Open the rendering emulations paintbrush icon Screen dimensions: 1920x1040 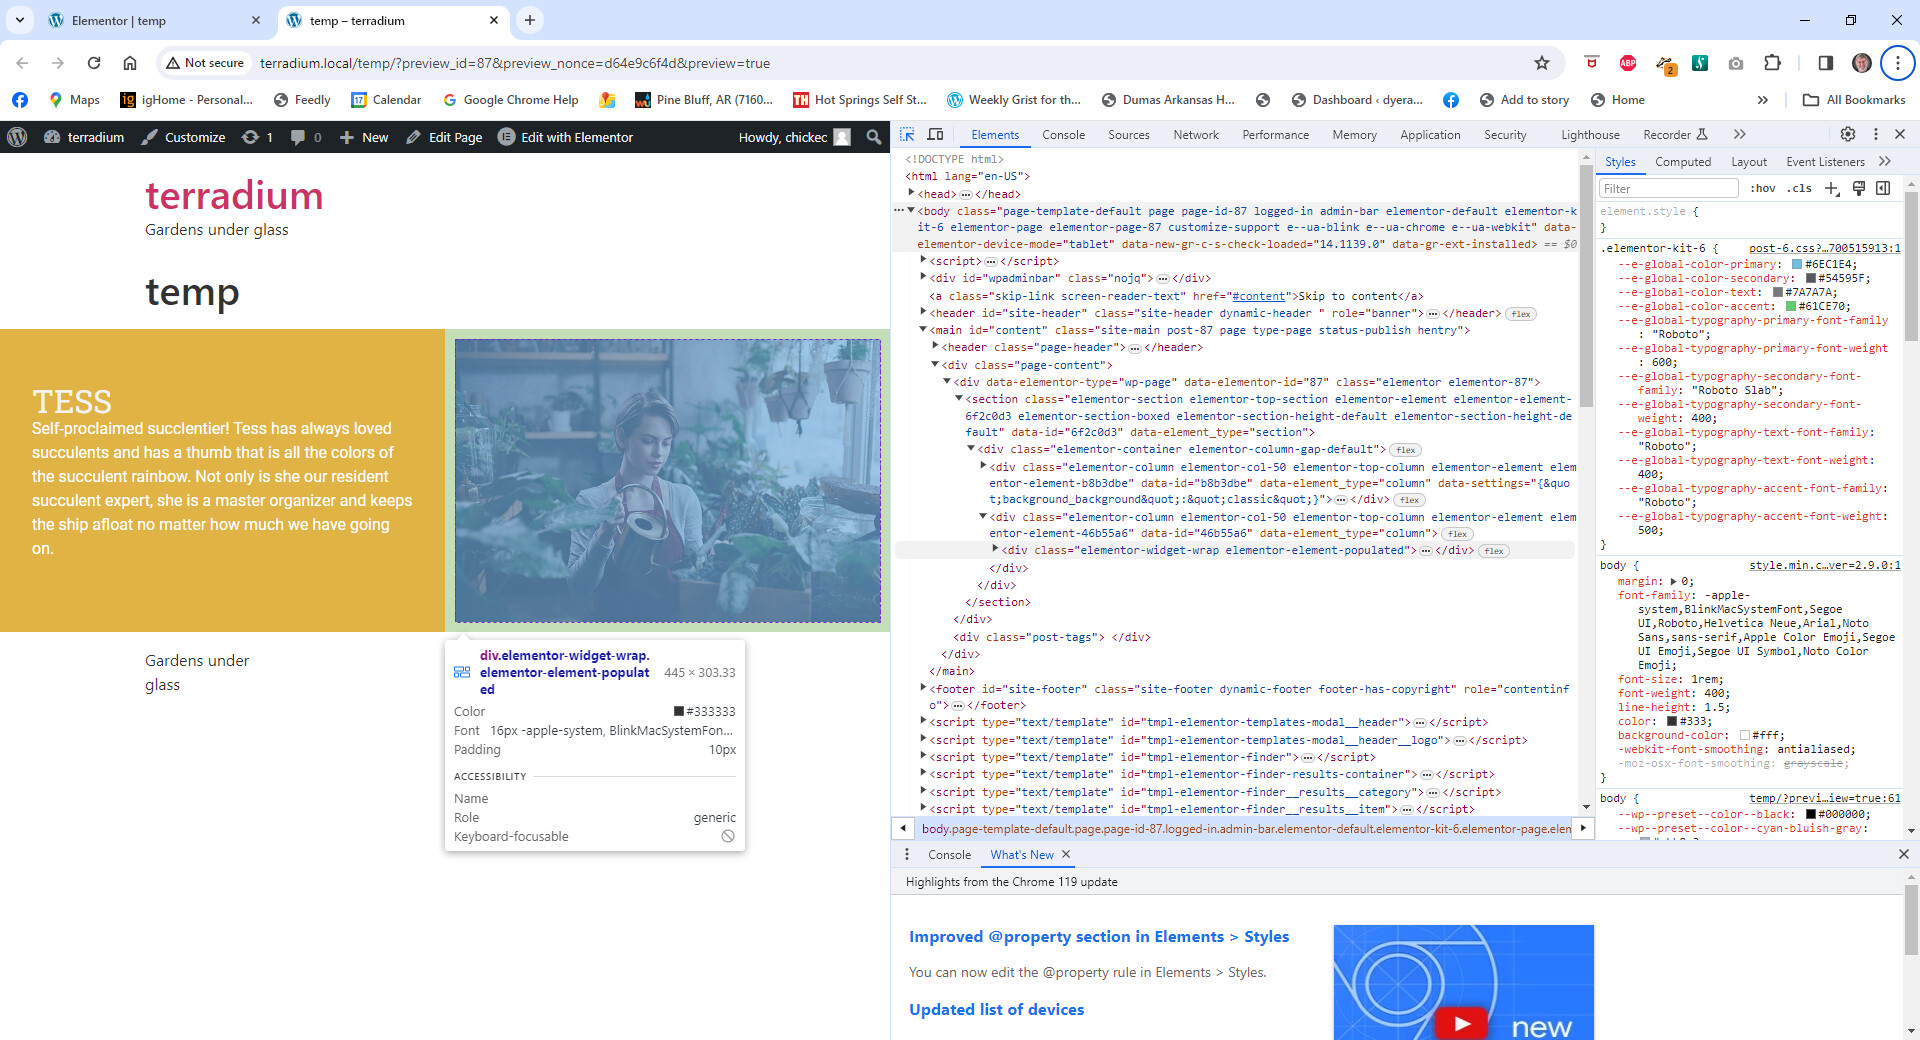tap(1859, 188)
